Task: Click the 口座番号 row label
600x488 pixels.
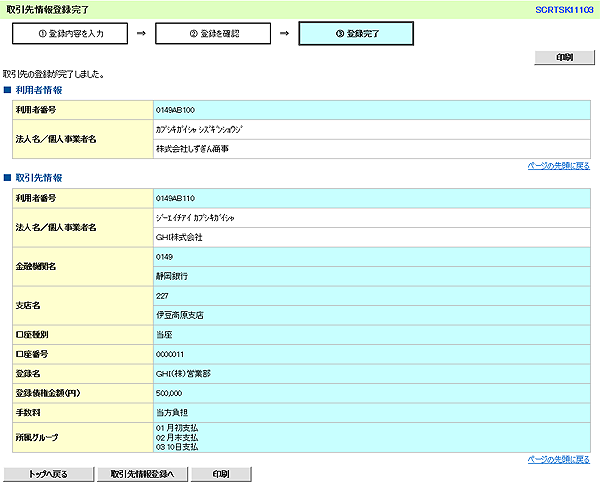Action: point(32,354)
